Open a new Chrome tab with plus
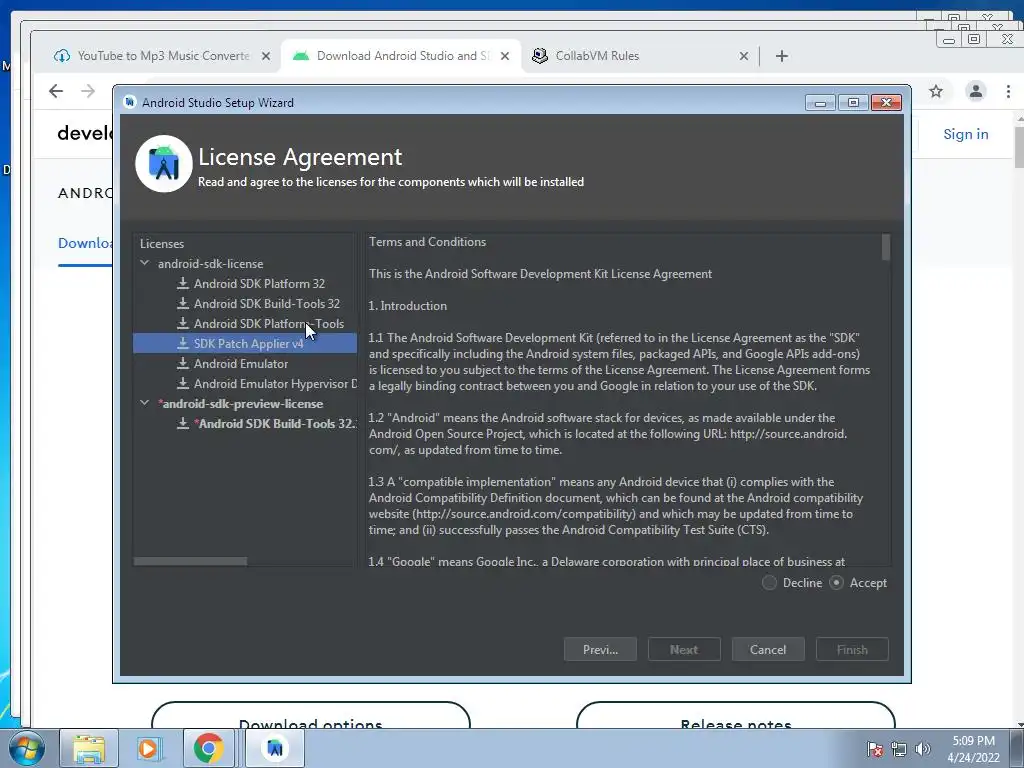This screenshot has width=1024, height=768. click(x=782, y=56)
